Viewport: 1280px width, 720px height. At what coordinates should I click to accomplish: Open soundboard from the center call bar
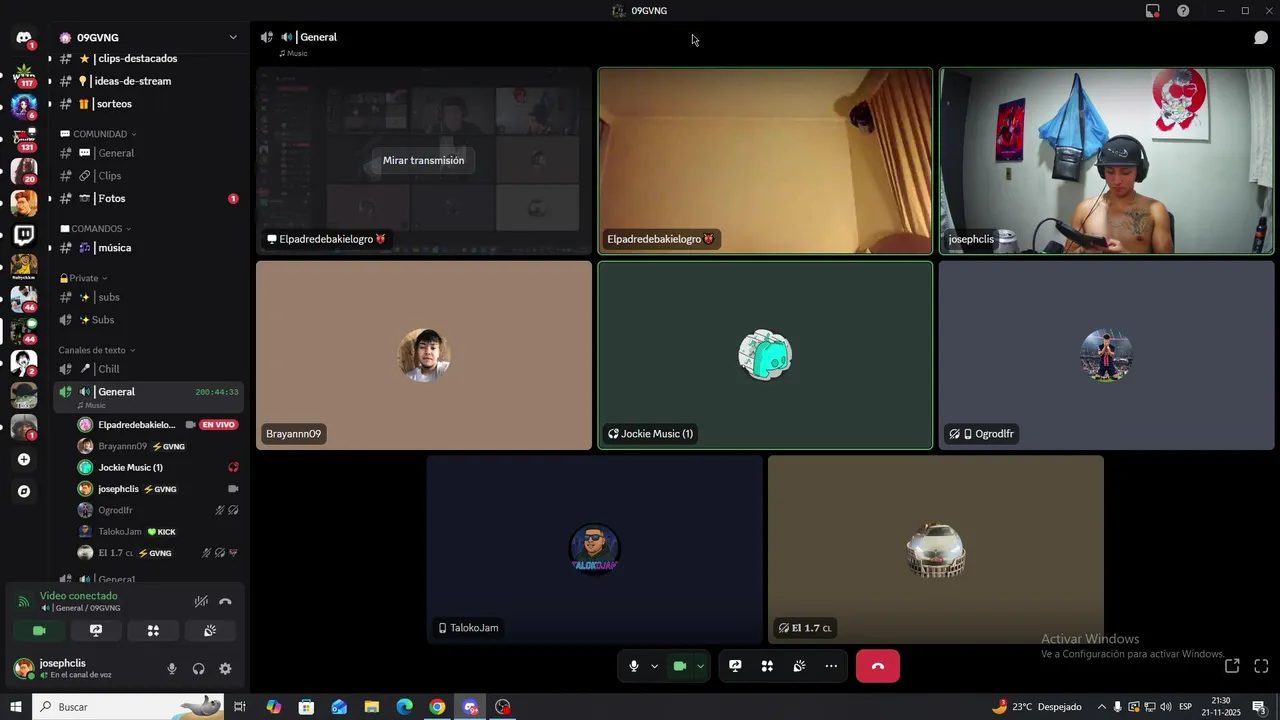pos(799,666)
